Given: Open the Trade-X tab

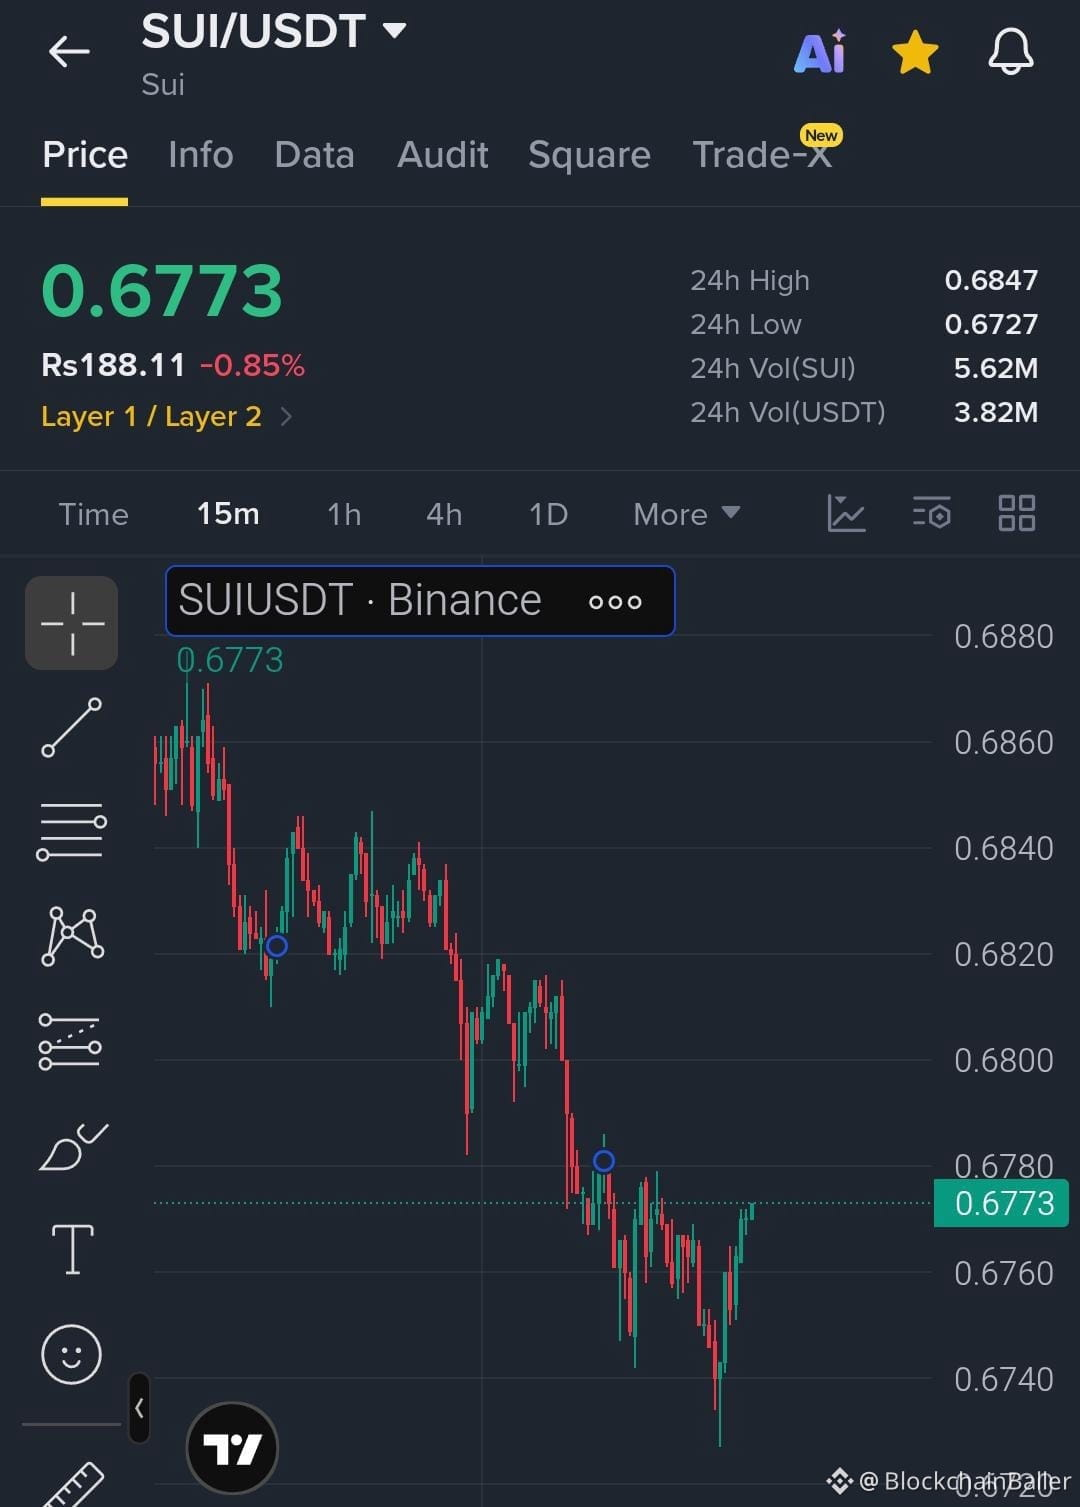Looking at the screenshot, I should [x=762, y=155].
